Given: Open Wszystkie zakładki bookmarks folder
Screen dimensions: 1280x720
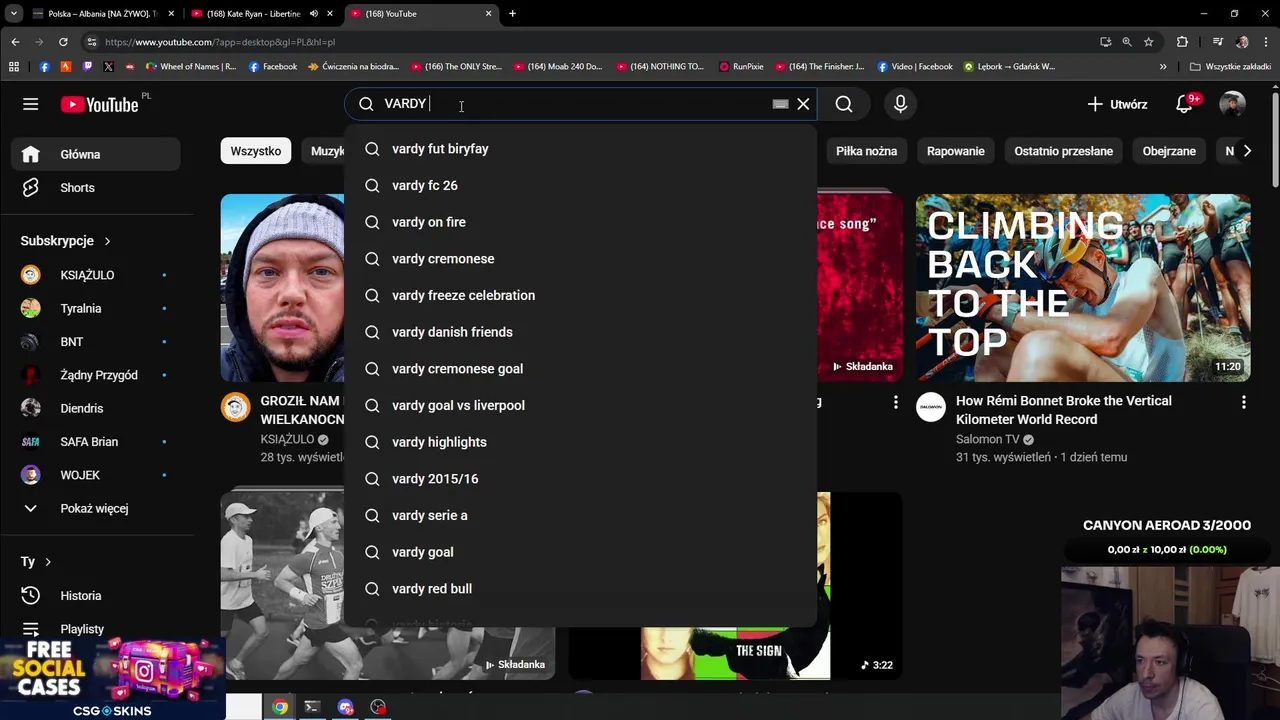Looking at the screenshot, I should pos(1230,67).
